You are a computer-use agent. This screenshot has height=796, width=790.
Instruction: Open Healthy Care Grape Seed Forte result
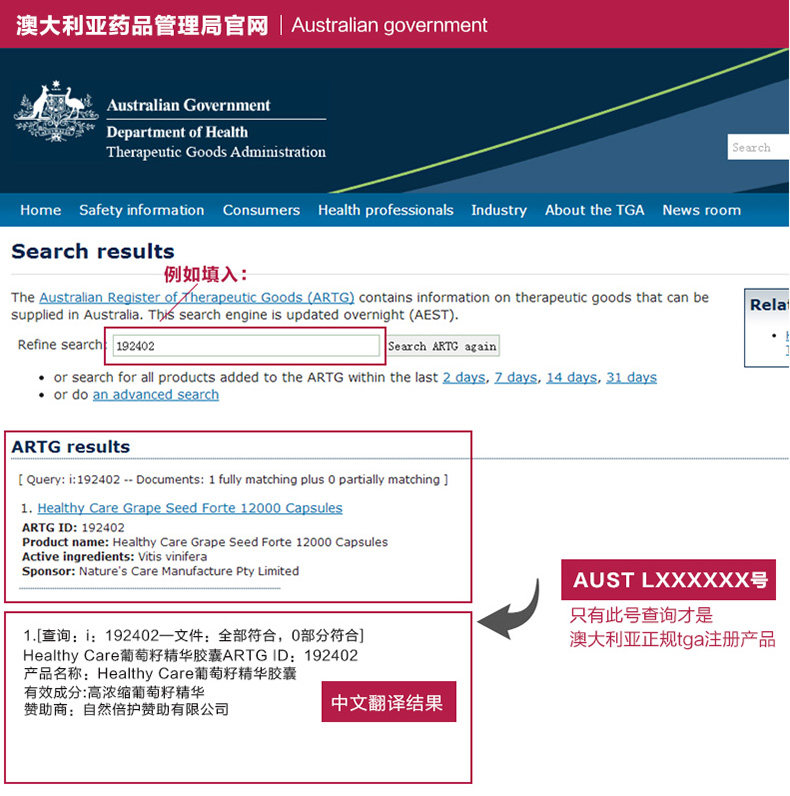pyautogui.click(x=189, y=508)
